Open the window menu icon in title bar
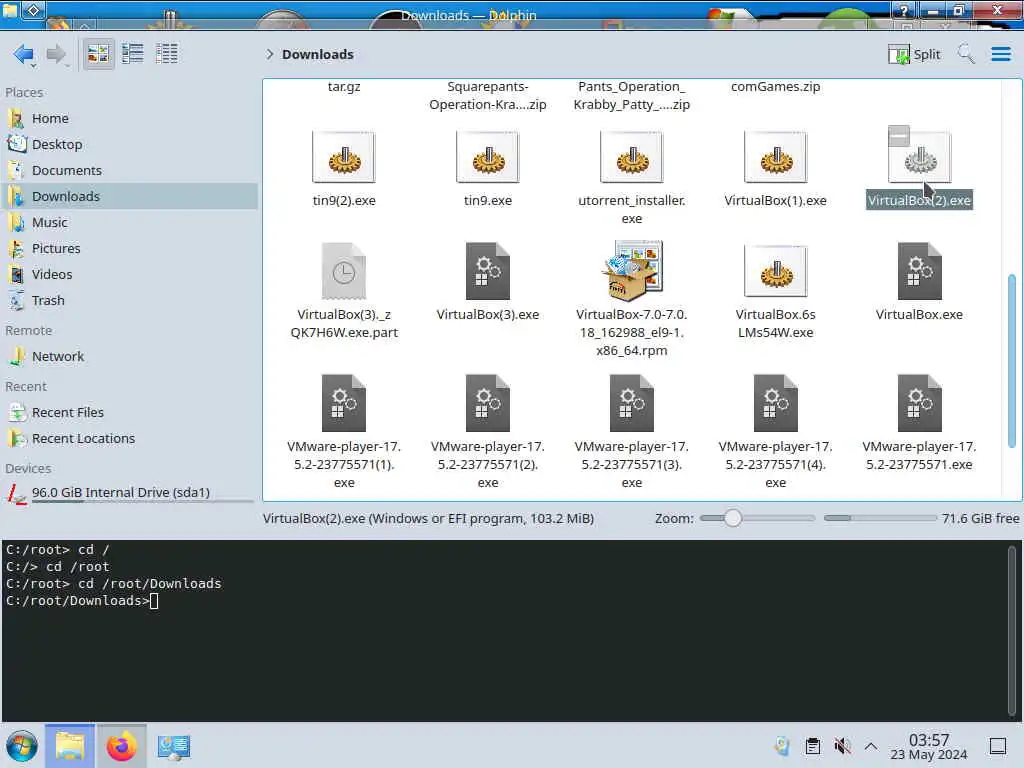Screen dimensions: 1024x768 (10, 10)
